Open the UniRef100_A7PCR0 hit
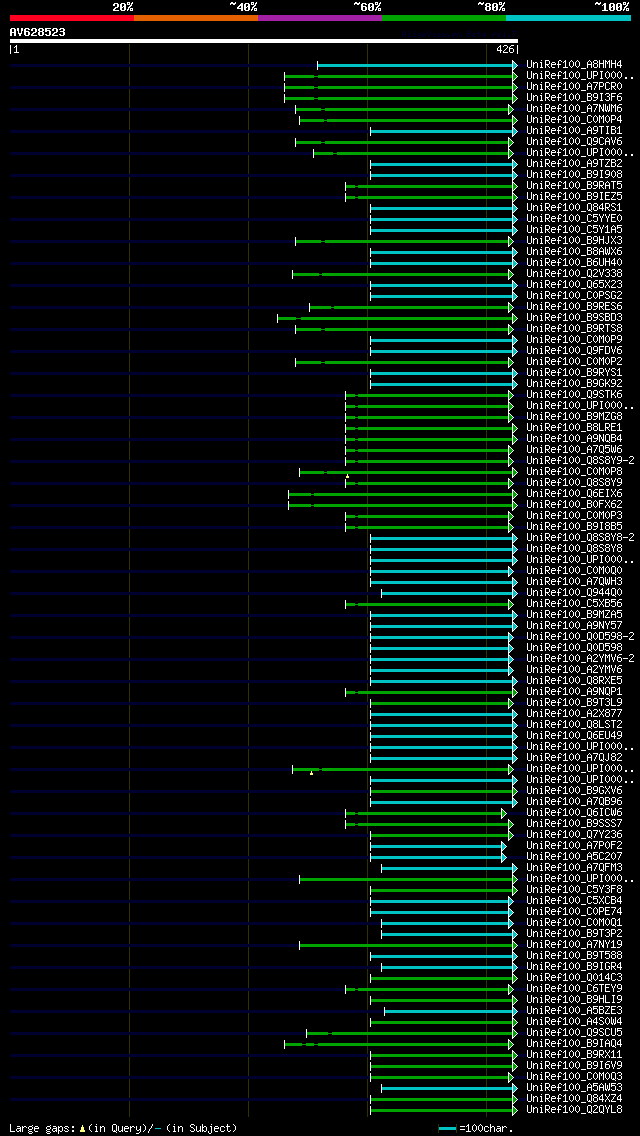Viewport: 640px width, 1136px height. 574,87
